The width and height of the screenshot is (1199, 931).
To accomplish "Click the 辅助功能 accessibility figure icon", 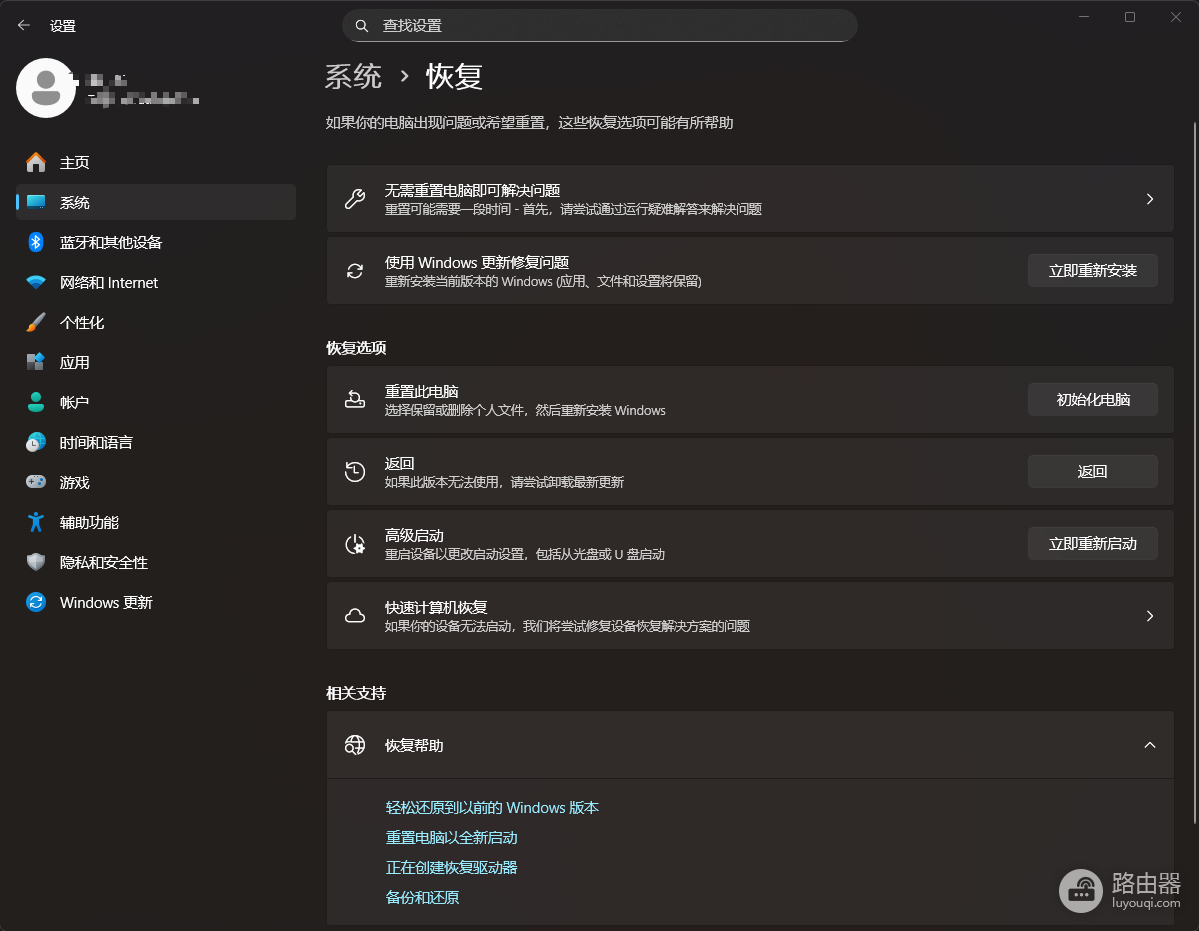I will coord(36,522).
